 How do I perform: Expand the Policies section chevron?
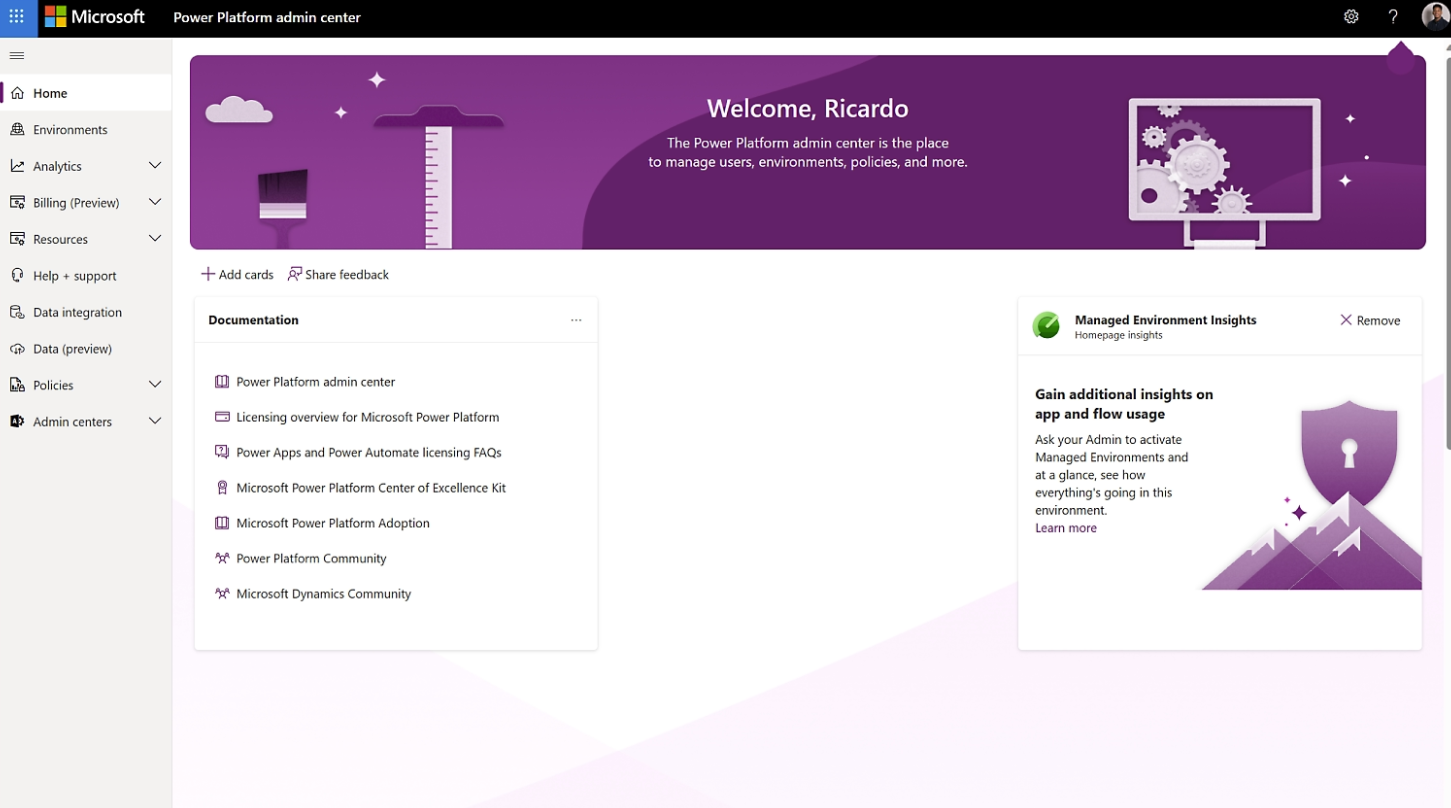coord(155,385)
